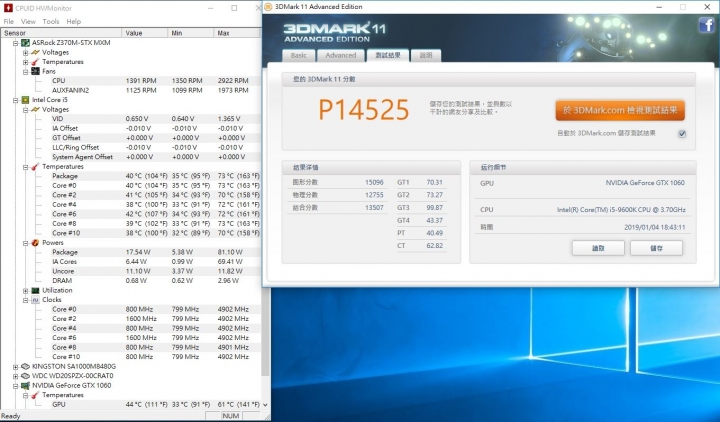The height and width of the screenshot is (422, 720).
Task: Open the File menu in HWMonitor
Action: [x=9, y=22]
